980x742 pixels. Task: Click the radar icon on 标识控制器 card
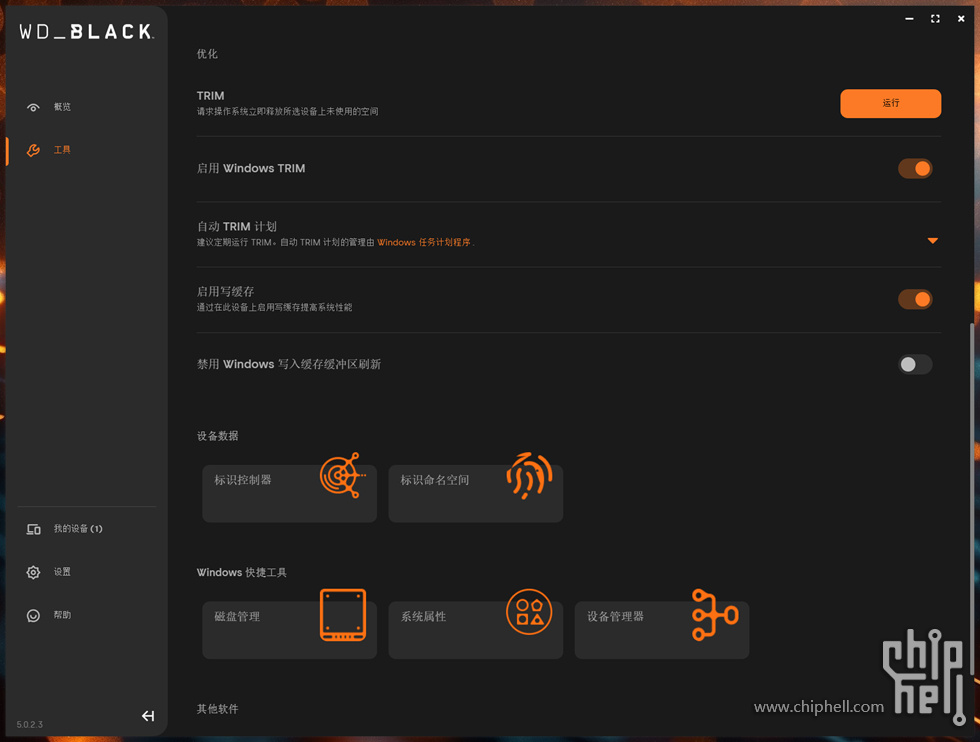pyautogui.click(x=342, y=475)
